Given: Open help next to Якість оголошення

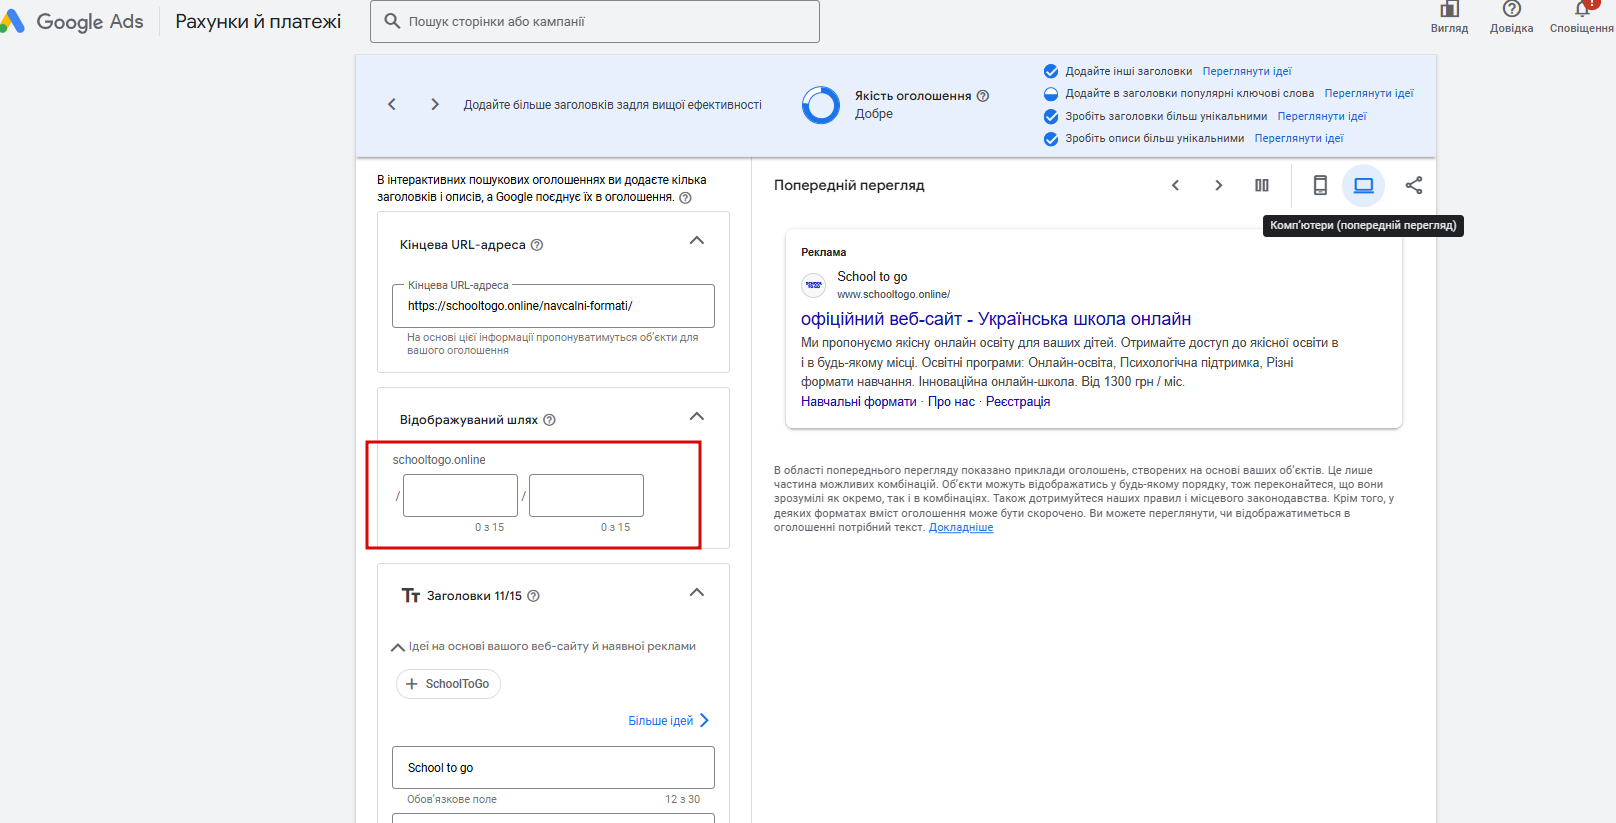Looking at the screenshot, I should [x=983, y=96].
